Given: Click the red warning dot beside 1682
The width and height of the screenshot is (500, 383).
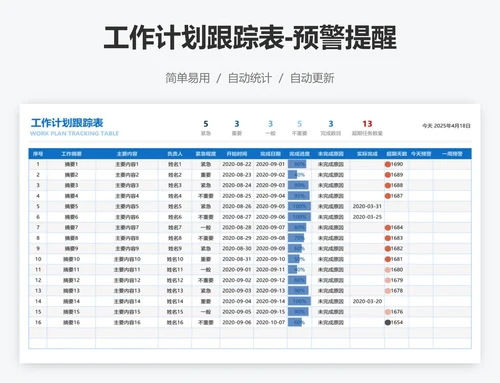Looking at the screenshot, I should pyautogui.click(x=388, y=249).
